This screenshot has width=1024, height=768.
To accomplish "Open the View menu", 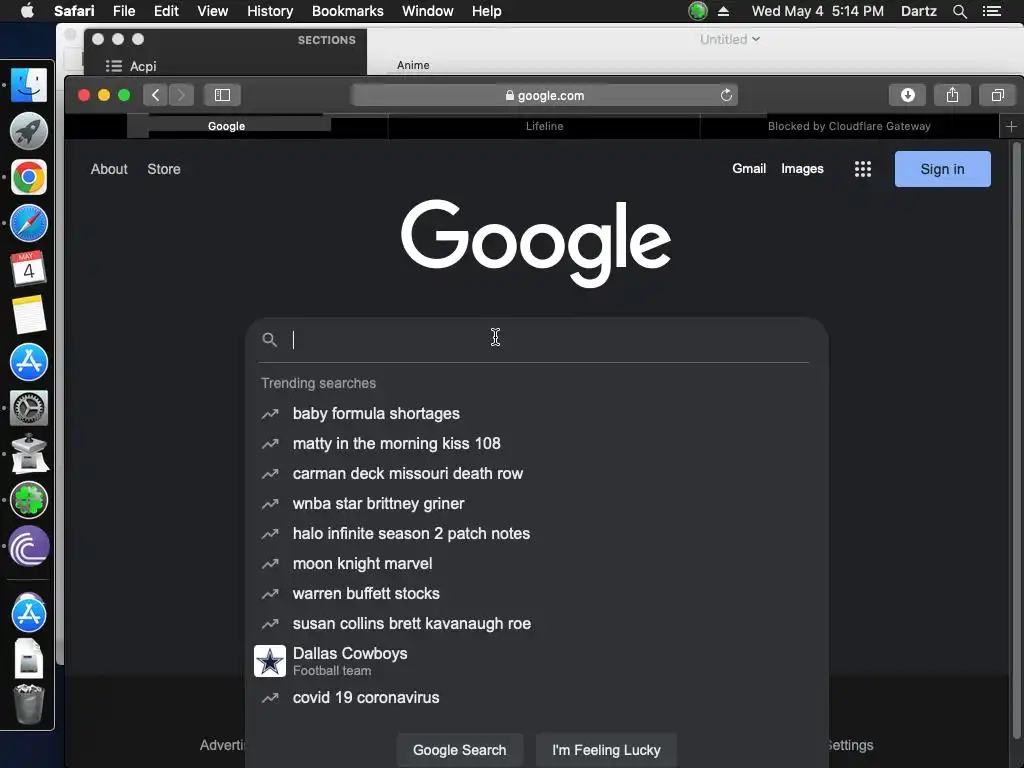I will (213, 11).
